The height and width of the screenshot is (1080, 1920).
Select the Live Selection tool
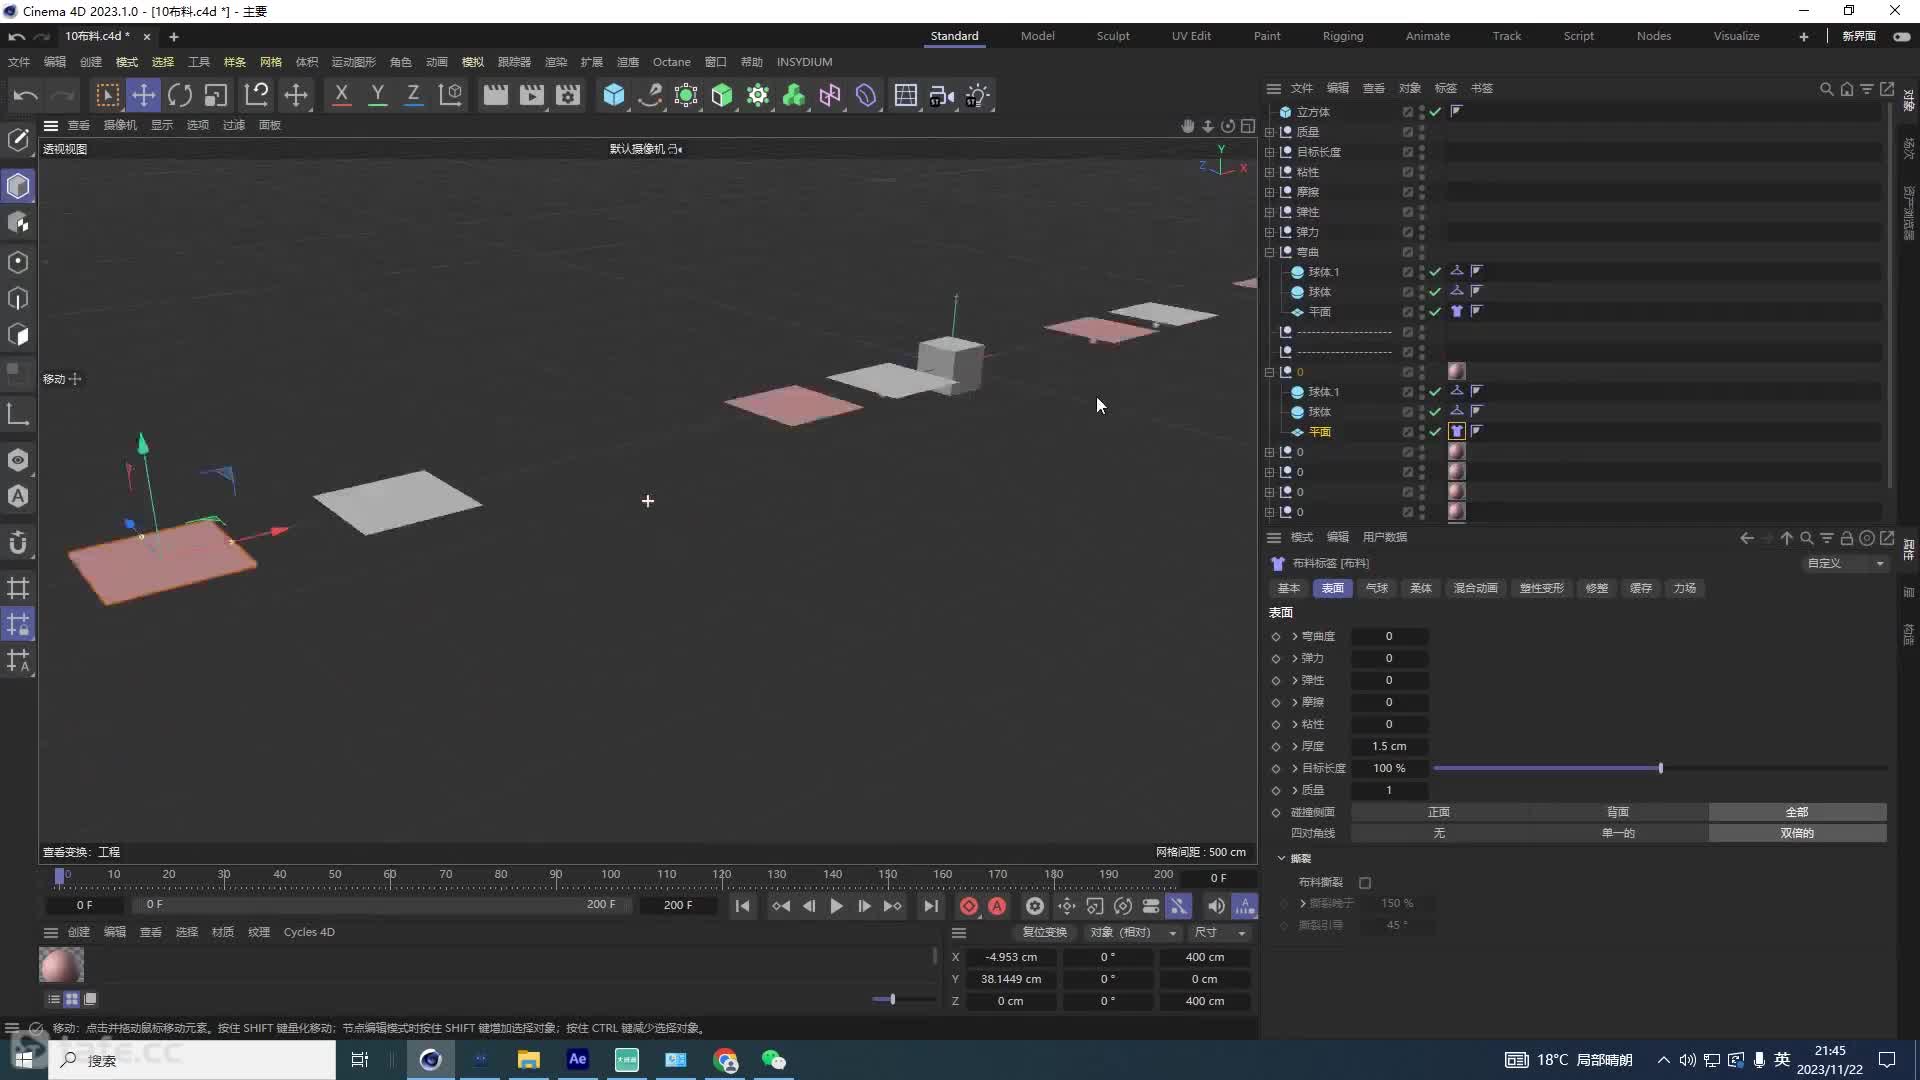[107, 95]
